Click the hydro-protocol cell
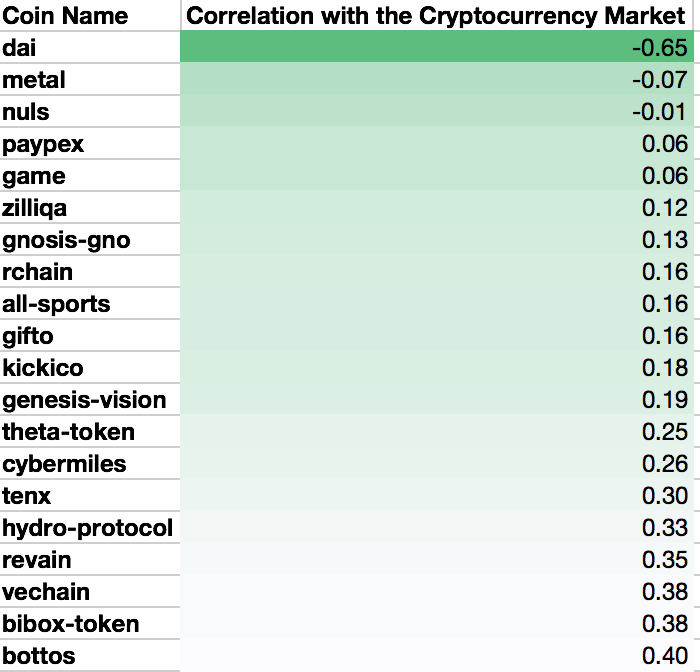 [88, 528]
